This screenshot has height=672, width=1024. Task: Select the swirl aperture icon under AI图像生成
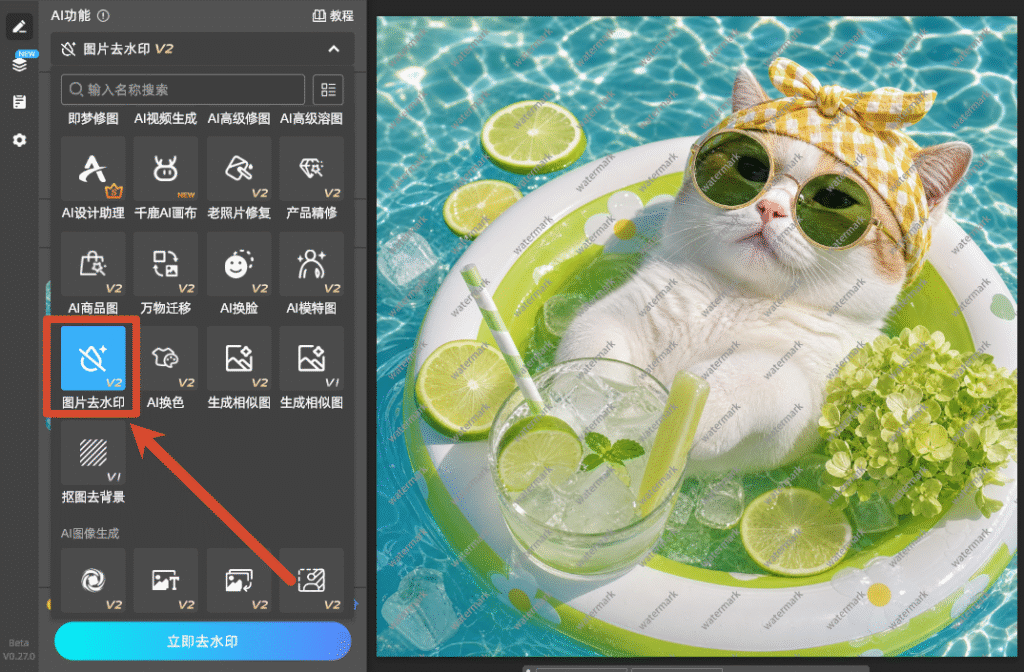[x=93, y=580]
